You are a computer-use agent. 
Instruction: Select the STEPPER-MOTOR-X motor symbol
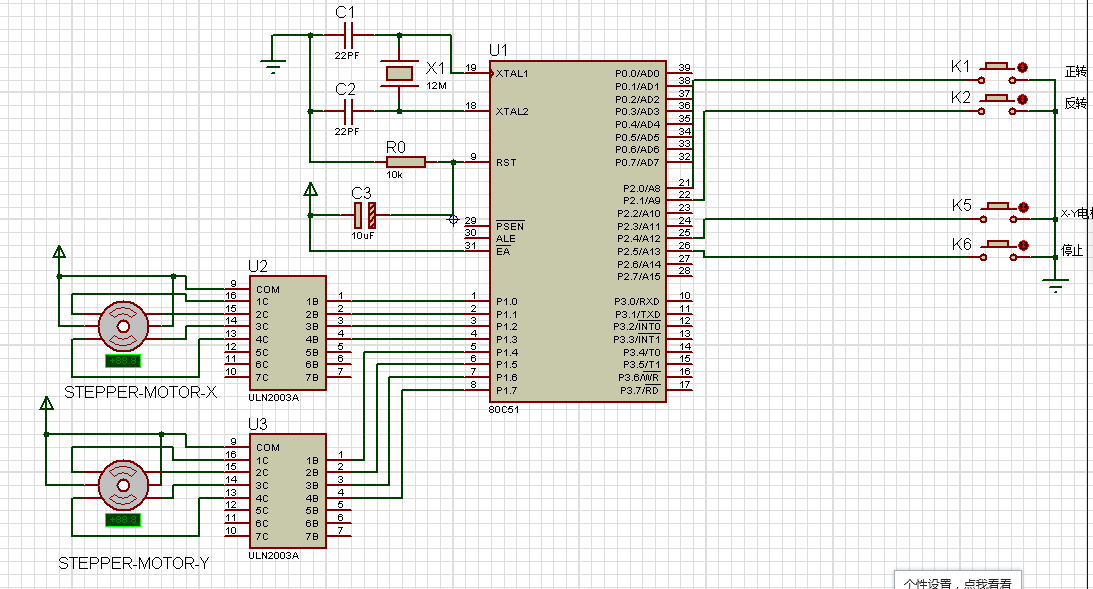pyautogui.click(x=123, y=326)
